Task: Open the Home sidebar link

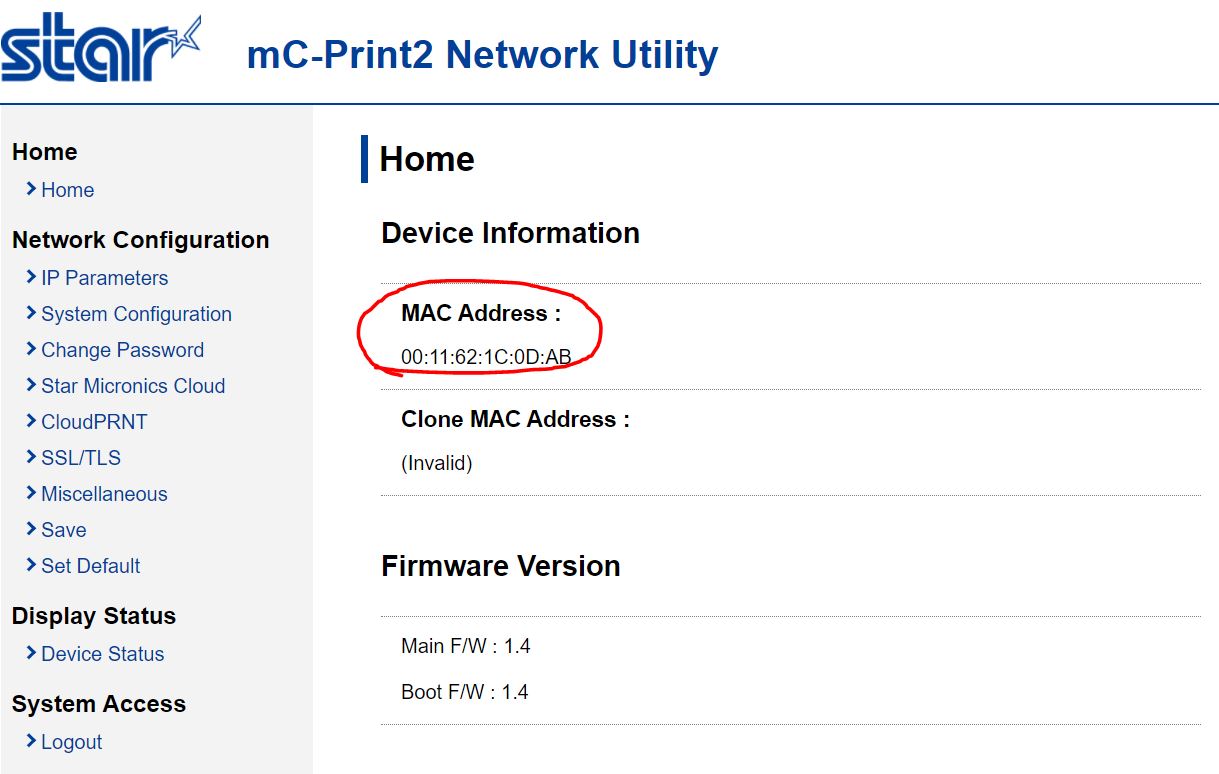Action: pyautogui.click(x=67, y=190)
